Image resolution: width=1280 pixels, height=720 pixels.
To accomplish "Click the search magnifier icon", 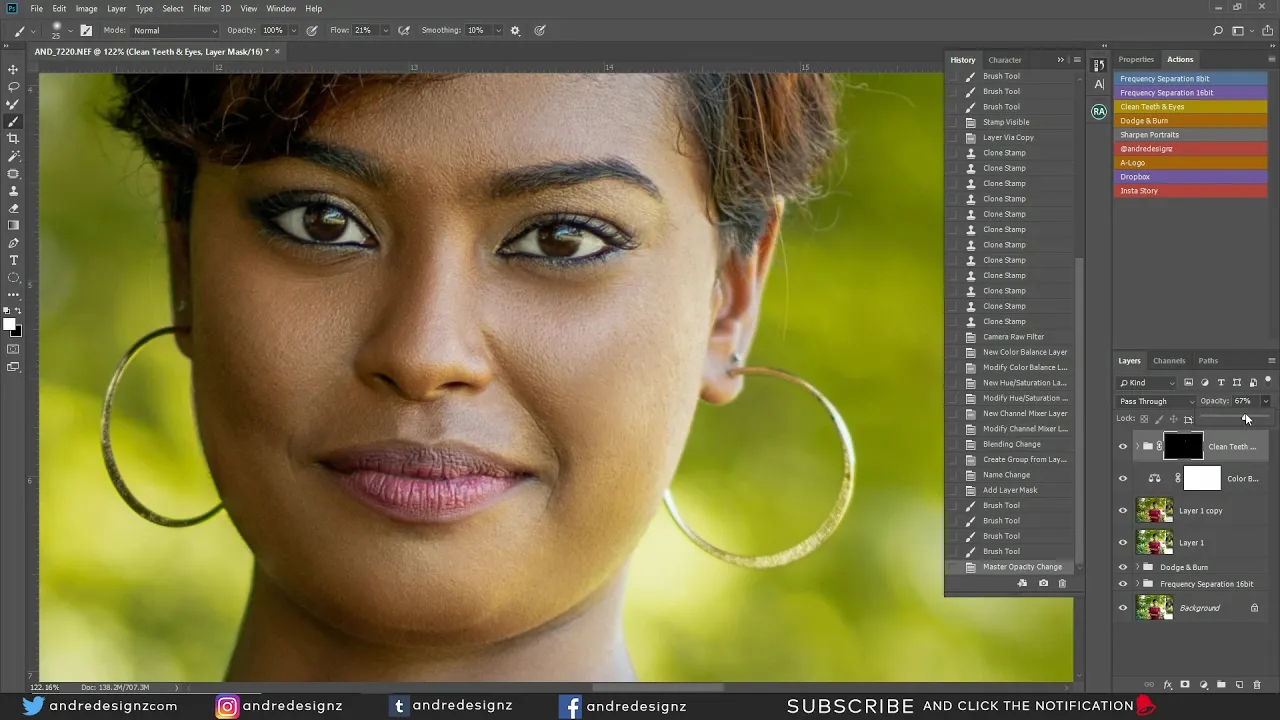I will [x=1216, y=31].
